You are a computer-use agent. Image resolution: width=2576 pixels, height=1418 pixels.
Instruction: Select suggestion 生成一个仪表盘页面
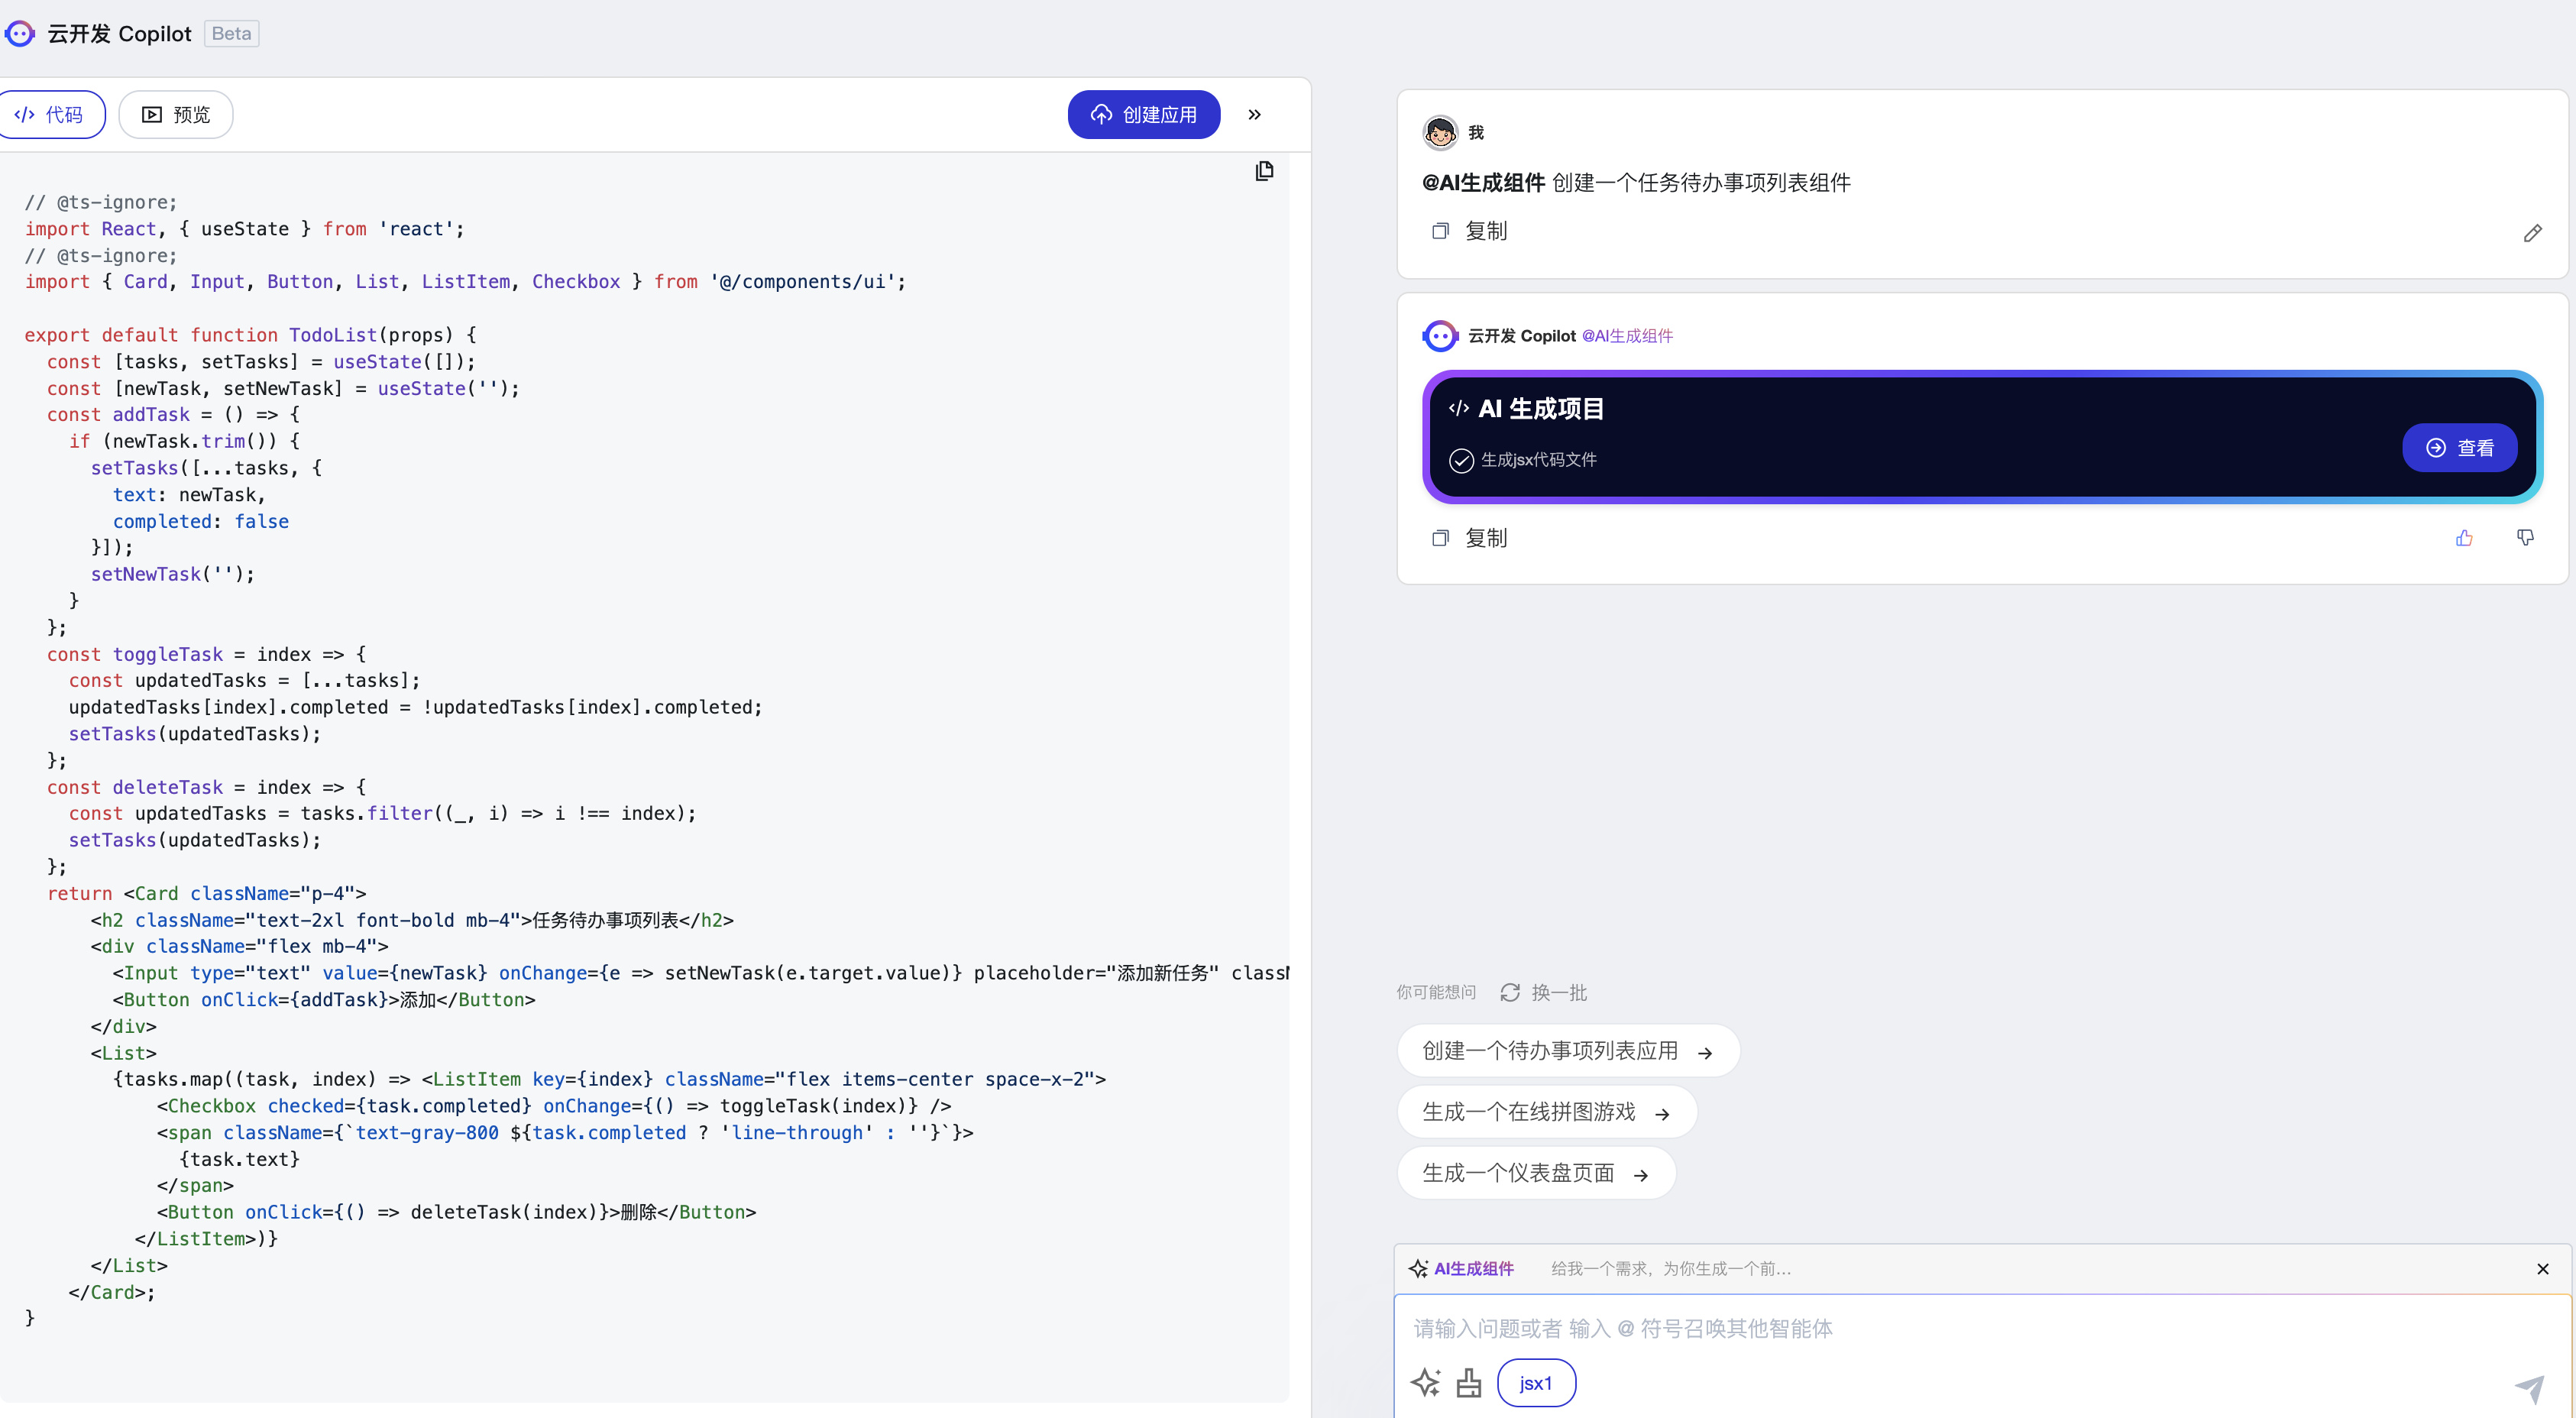[1535, 1173]
